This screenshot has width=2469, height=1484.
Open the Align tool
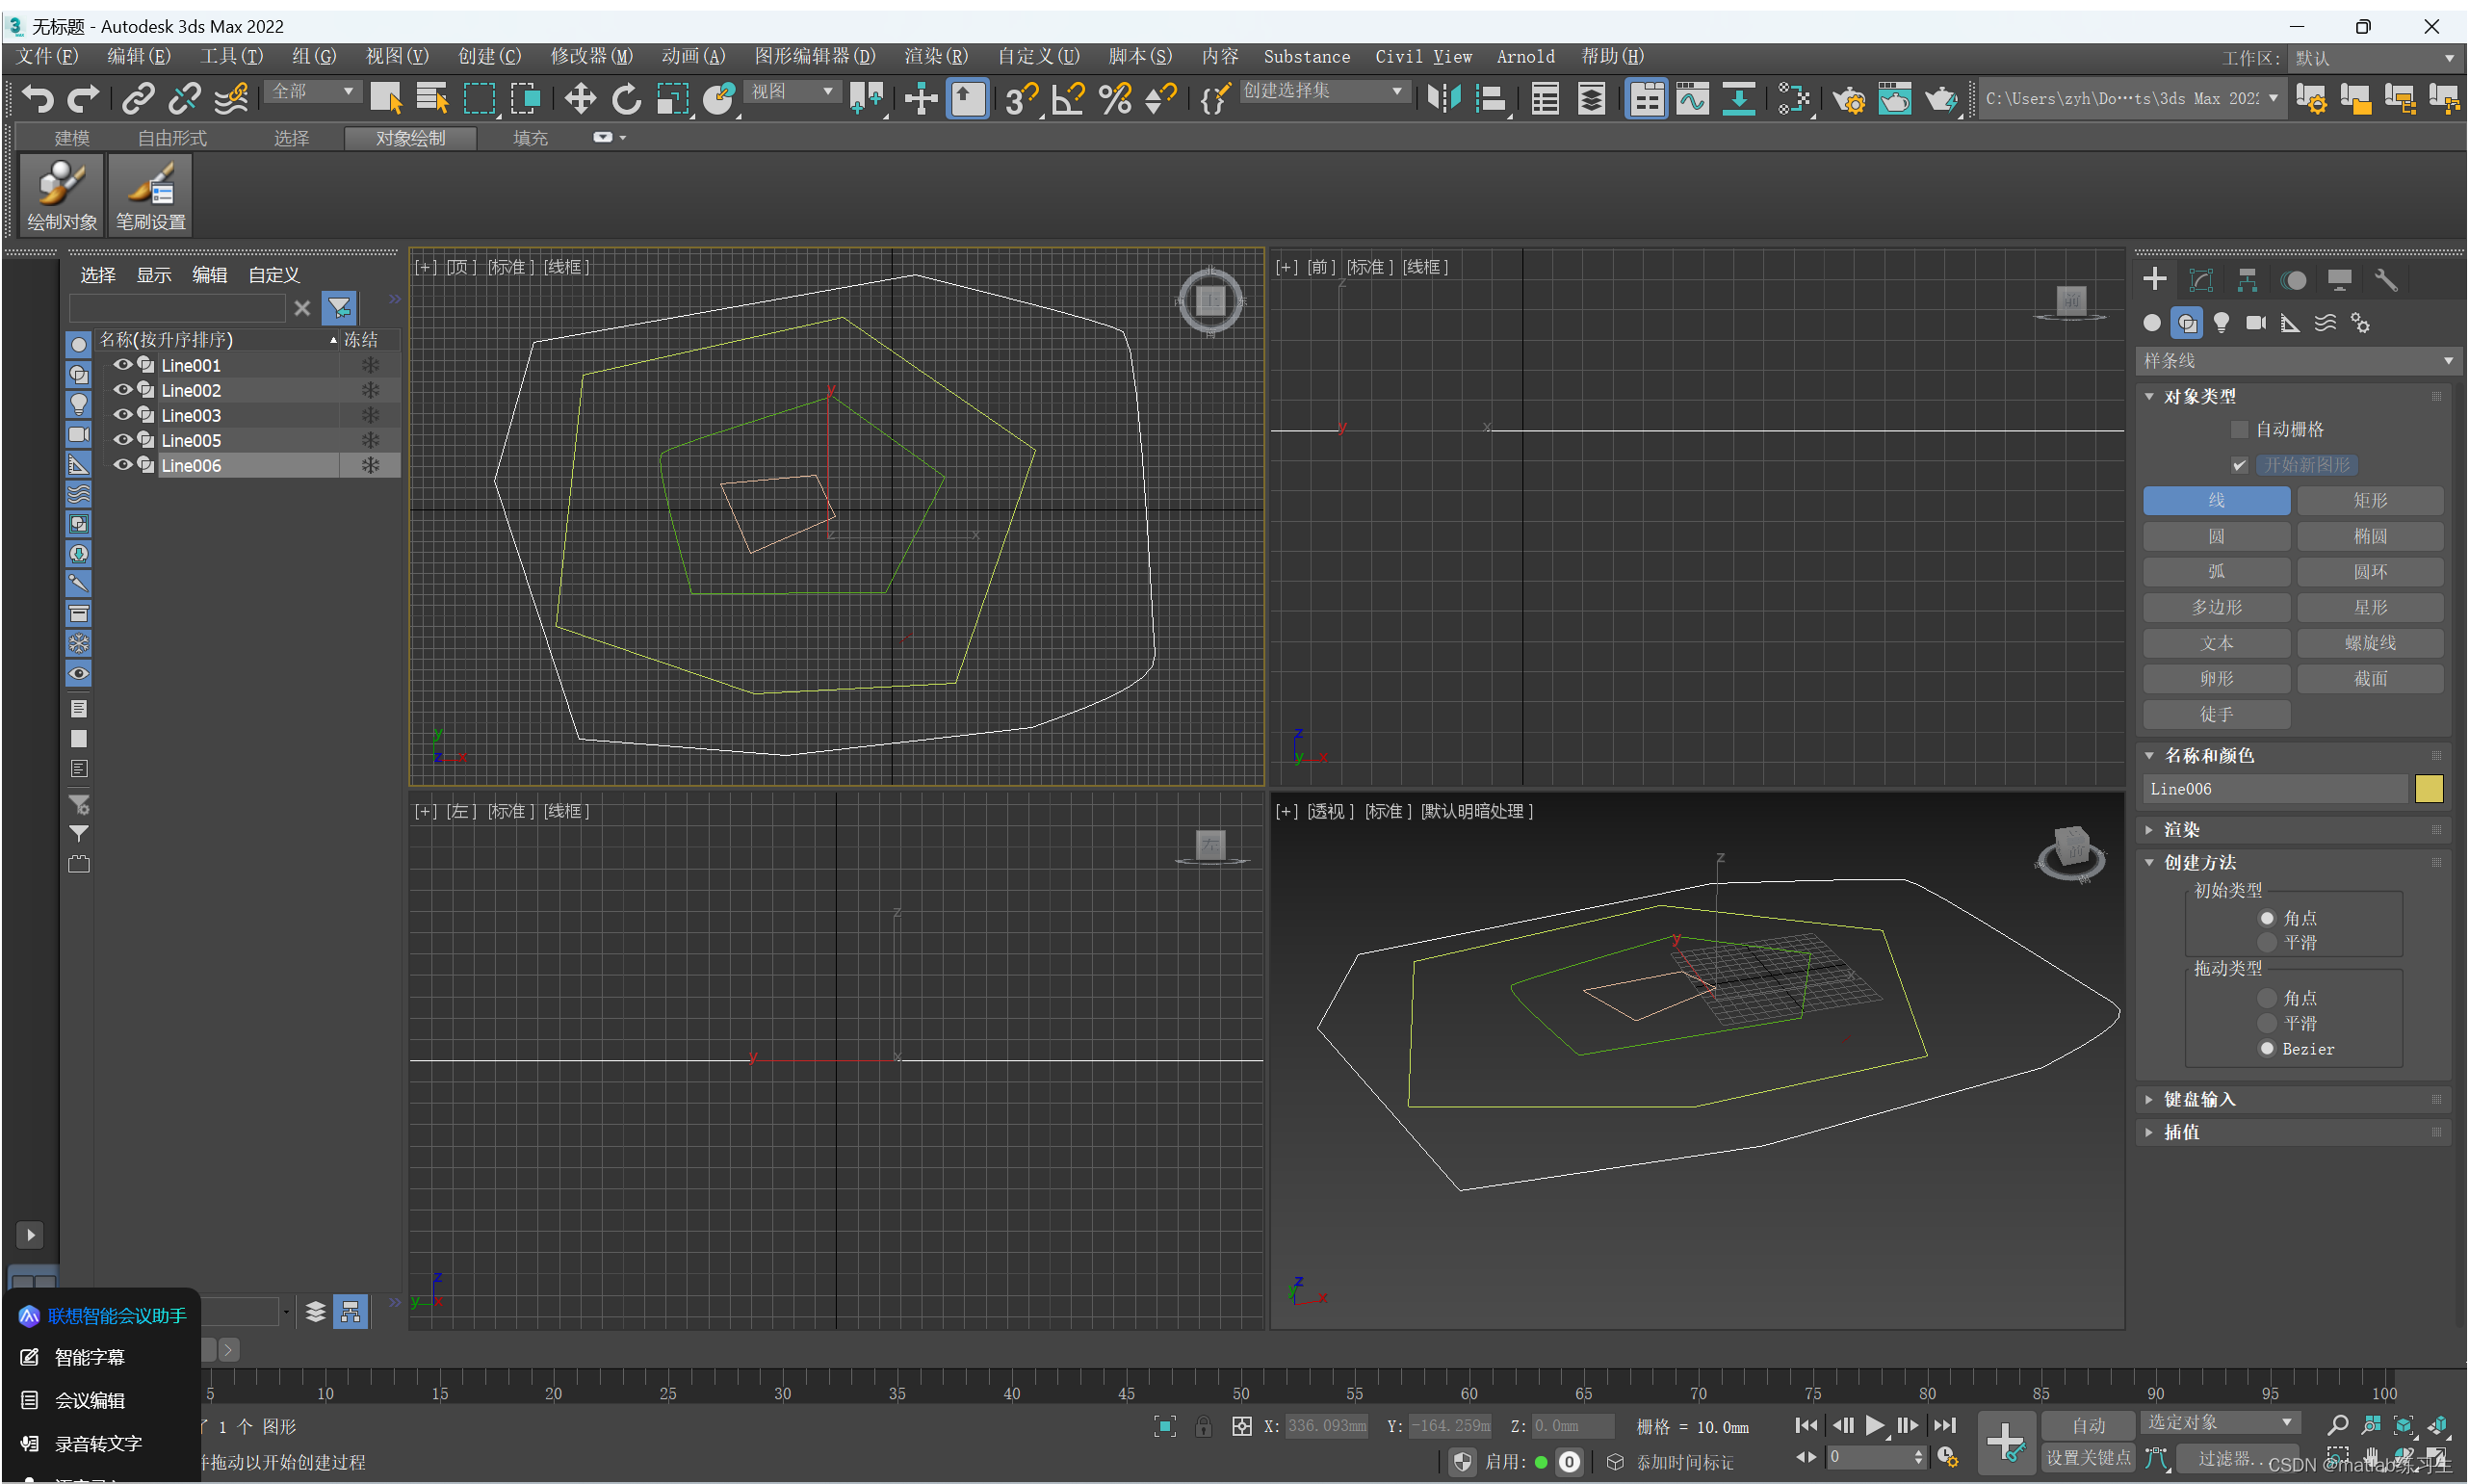point(1491,99)
